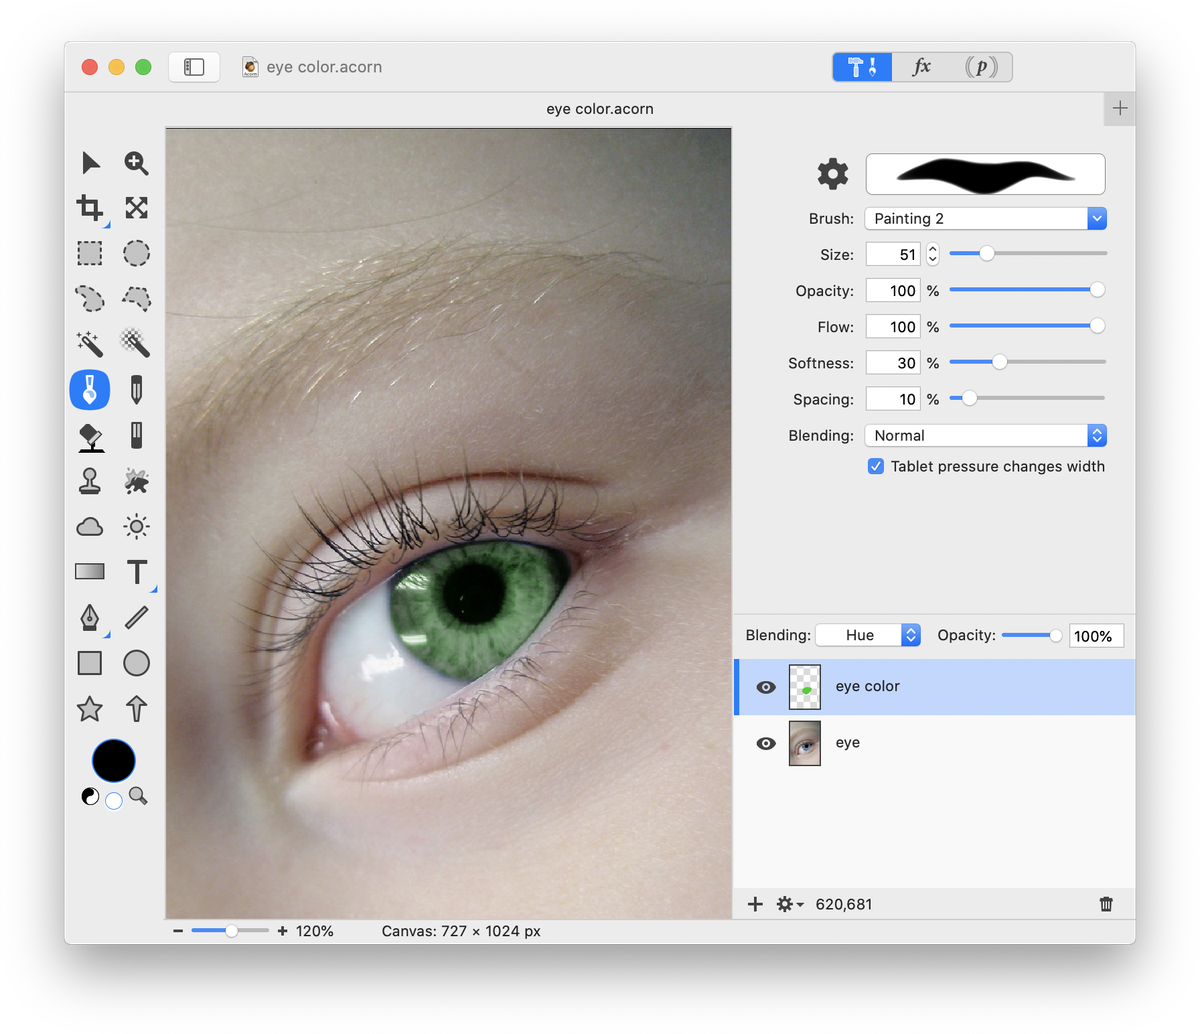Viewport: 1200px width, 1034px height.
Task: Open a new tab with plus button
Action: (1120, 109)
